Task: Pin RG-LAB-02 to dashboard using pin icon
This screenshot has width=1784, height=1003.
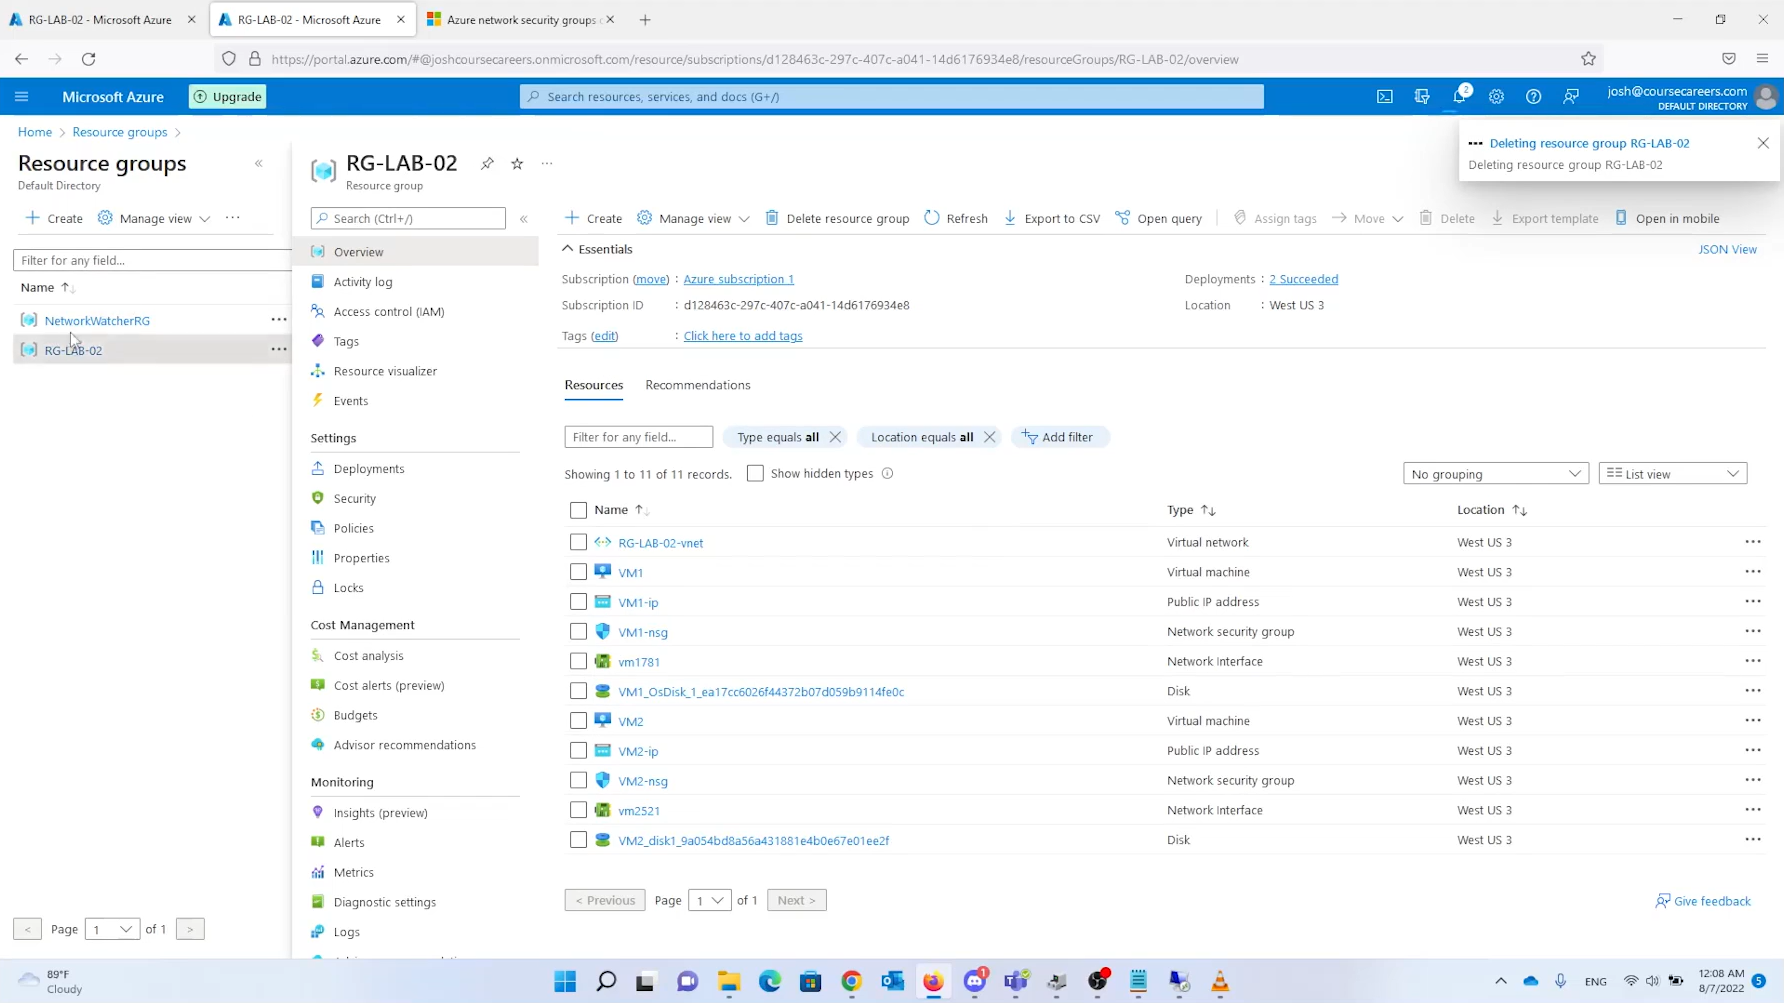Action: click(487, 163)
